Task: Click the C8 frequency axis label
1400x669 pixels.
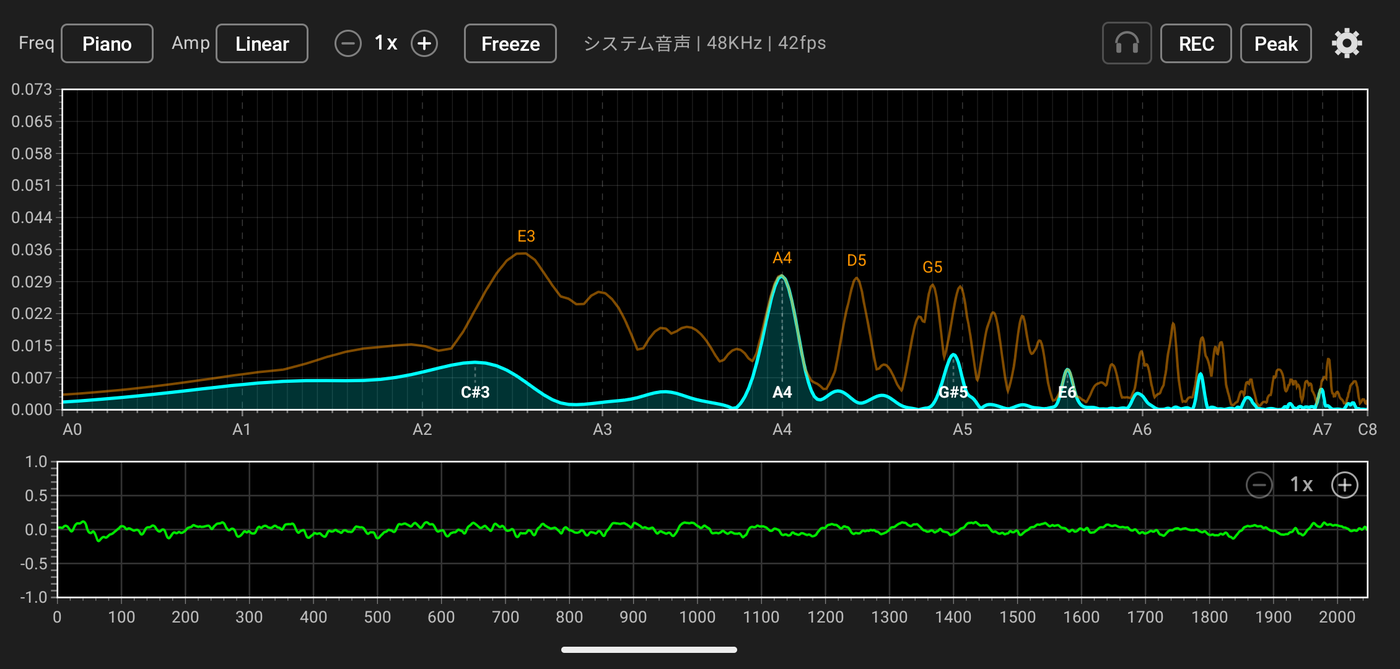Action: [1367, 430]
